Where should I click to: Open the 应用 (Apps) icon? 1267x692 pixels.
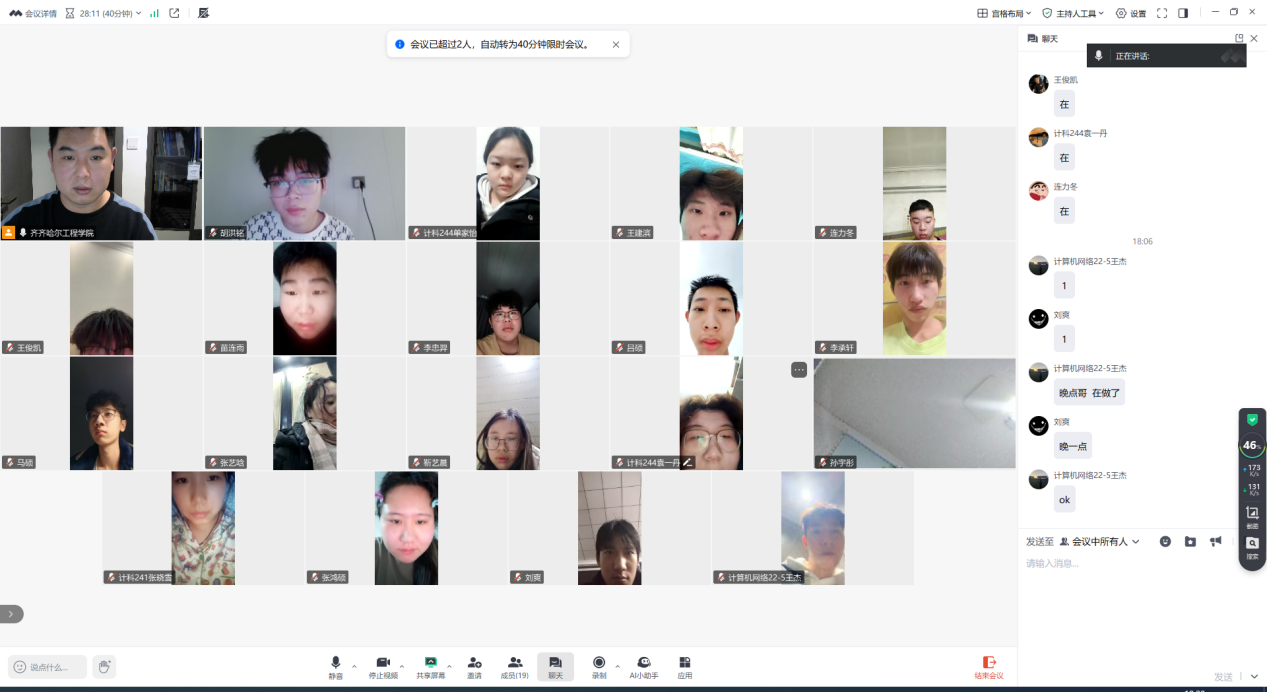click(685, 667)
